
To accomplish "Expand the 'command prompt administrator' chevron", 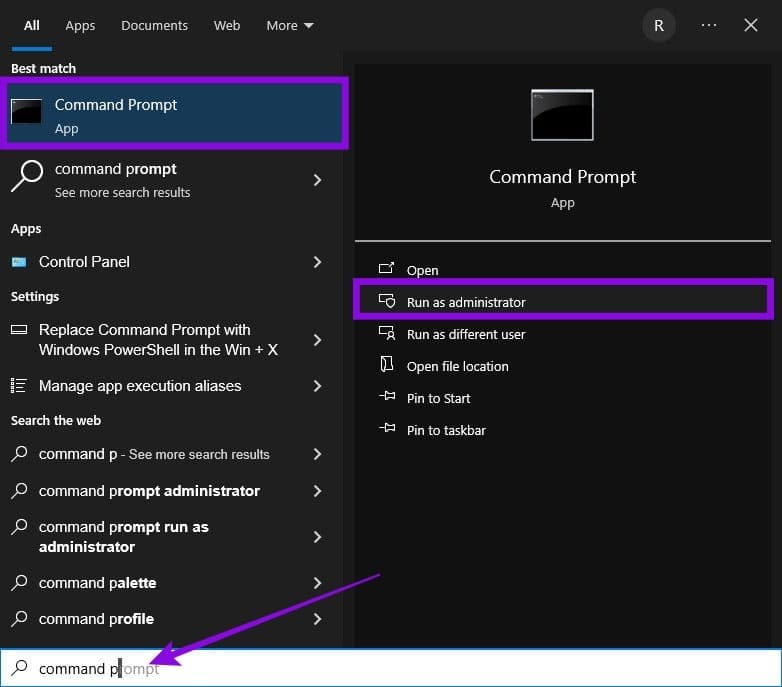I will [317, 491].
